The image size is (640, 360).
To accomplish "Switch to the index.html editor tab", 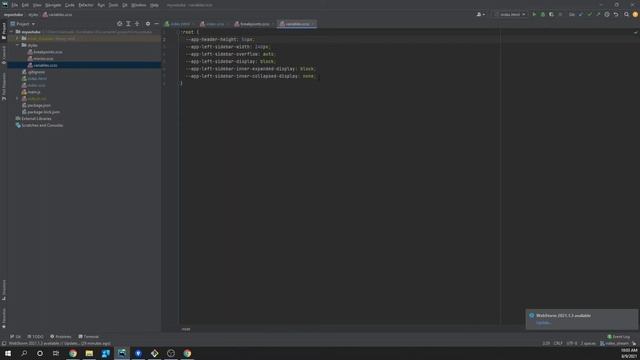I will point(178,24).
